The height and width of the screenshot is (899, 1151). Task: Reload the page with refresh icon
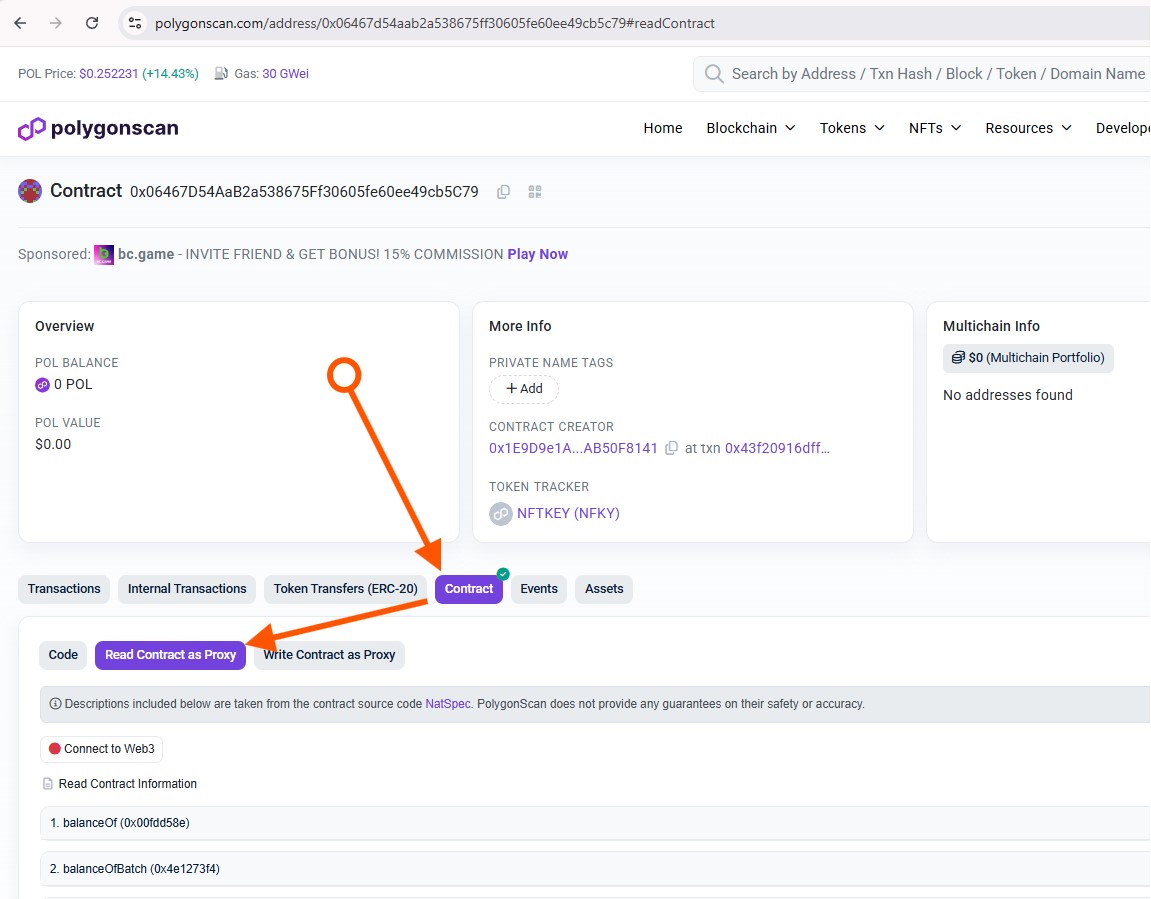coord(92,23)
